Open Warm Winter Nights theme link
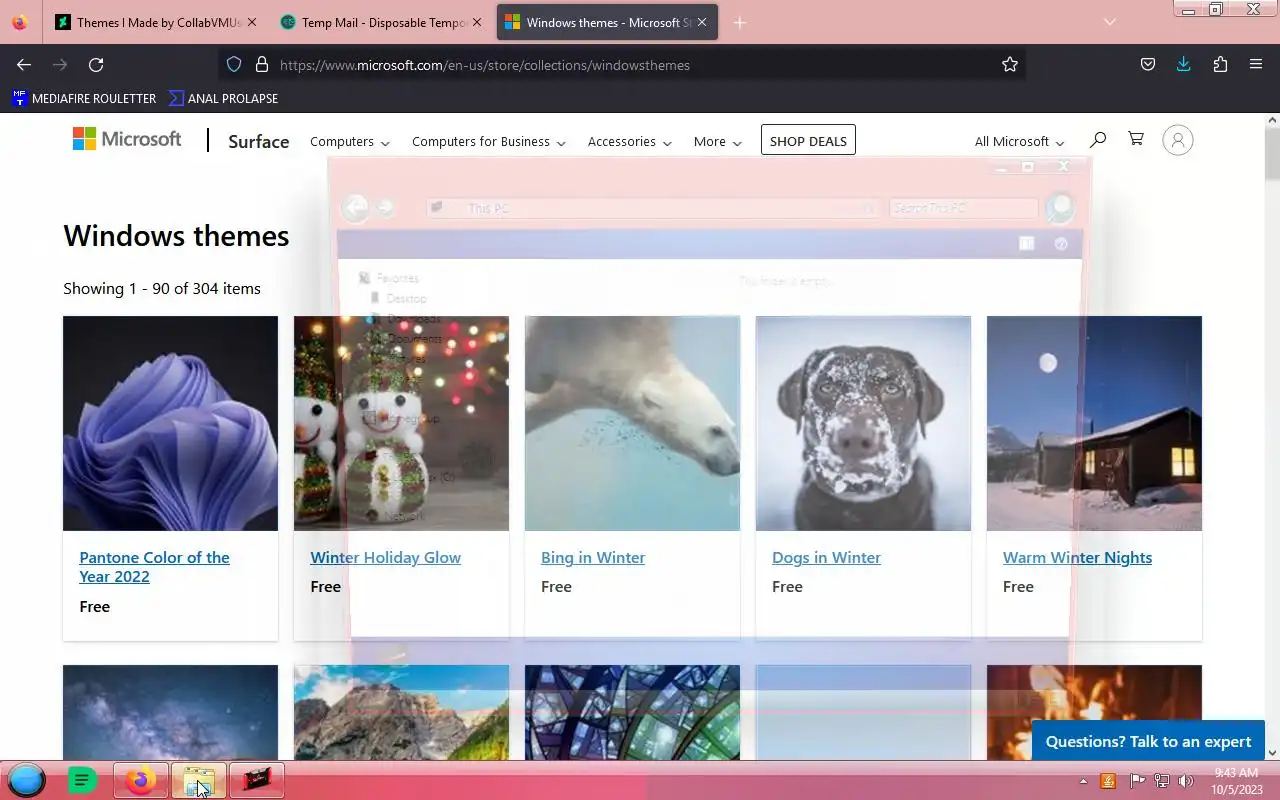Screen dimensions: 1280x800 (1077, 558)
